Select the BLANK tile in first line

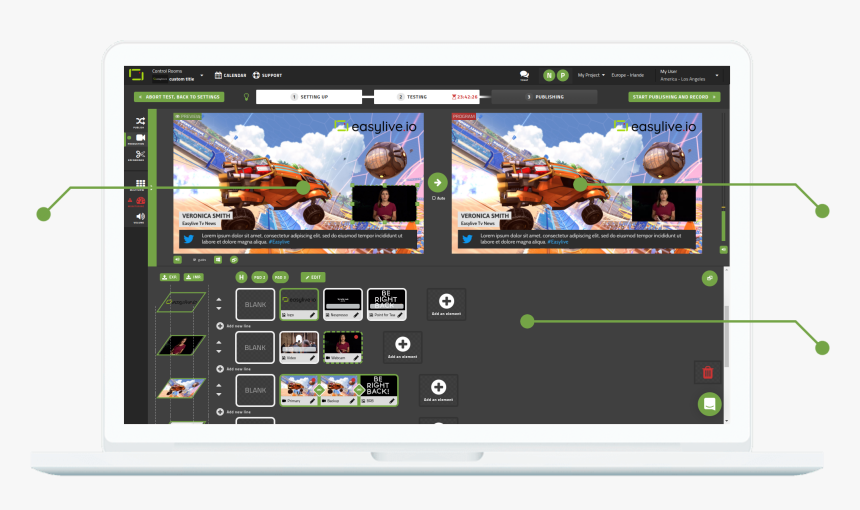(x=255, y=304)
